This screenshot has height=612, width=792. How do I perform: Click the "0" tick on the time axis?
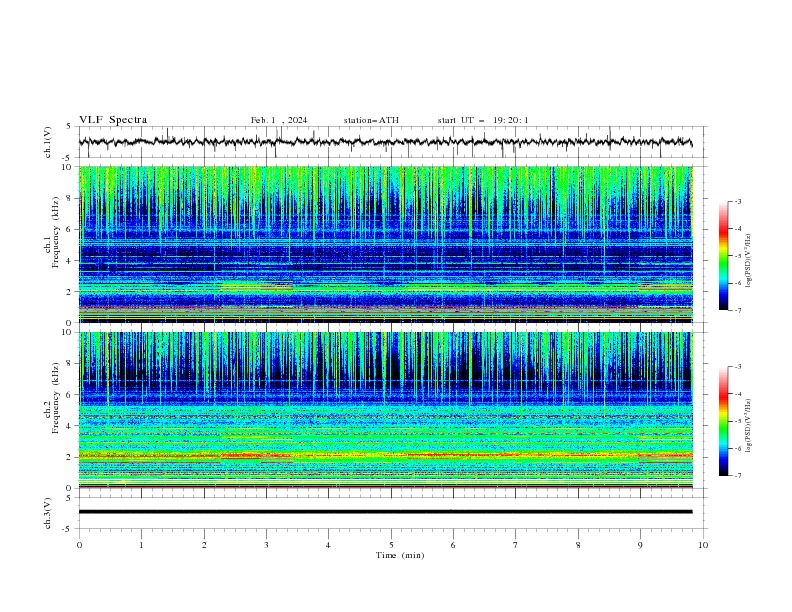[79, 545]
